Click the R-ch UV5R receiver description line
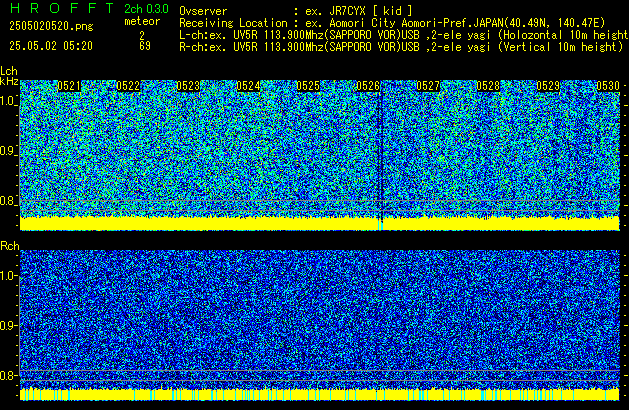 401,47
